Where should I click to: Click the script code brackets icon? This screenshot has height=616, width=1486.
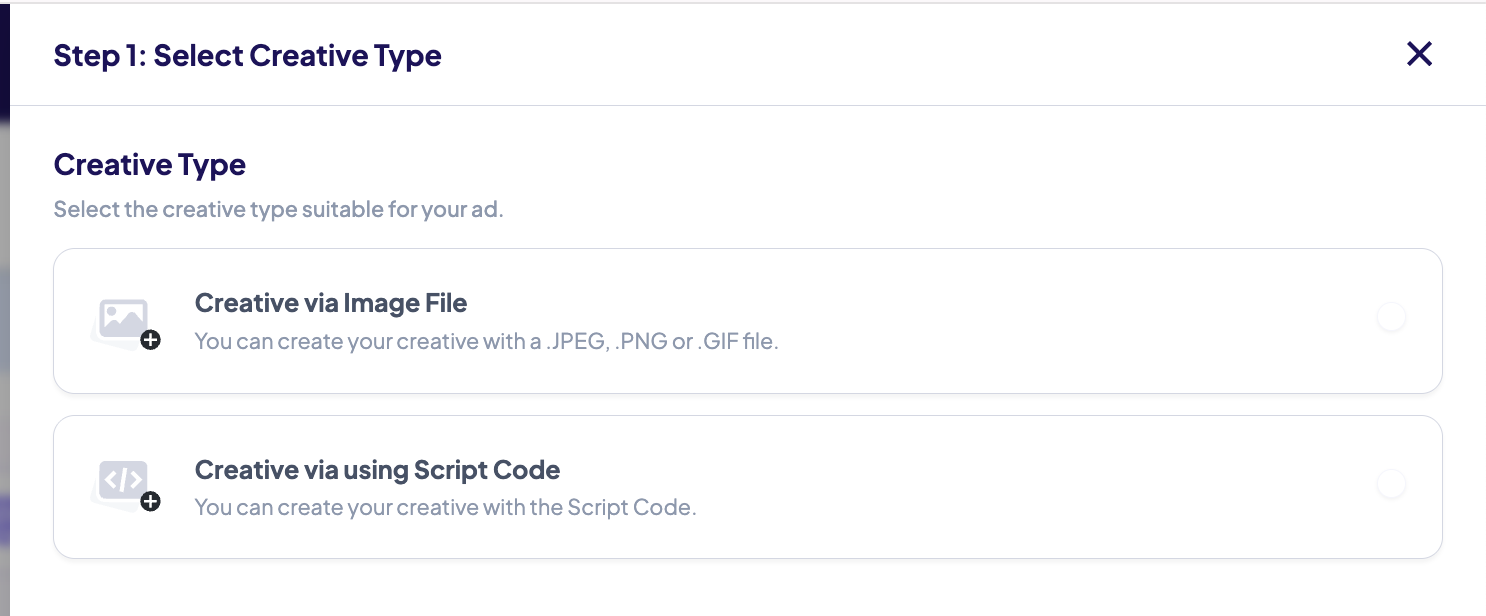(123, 479)
